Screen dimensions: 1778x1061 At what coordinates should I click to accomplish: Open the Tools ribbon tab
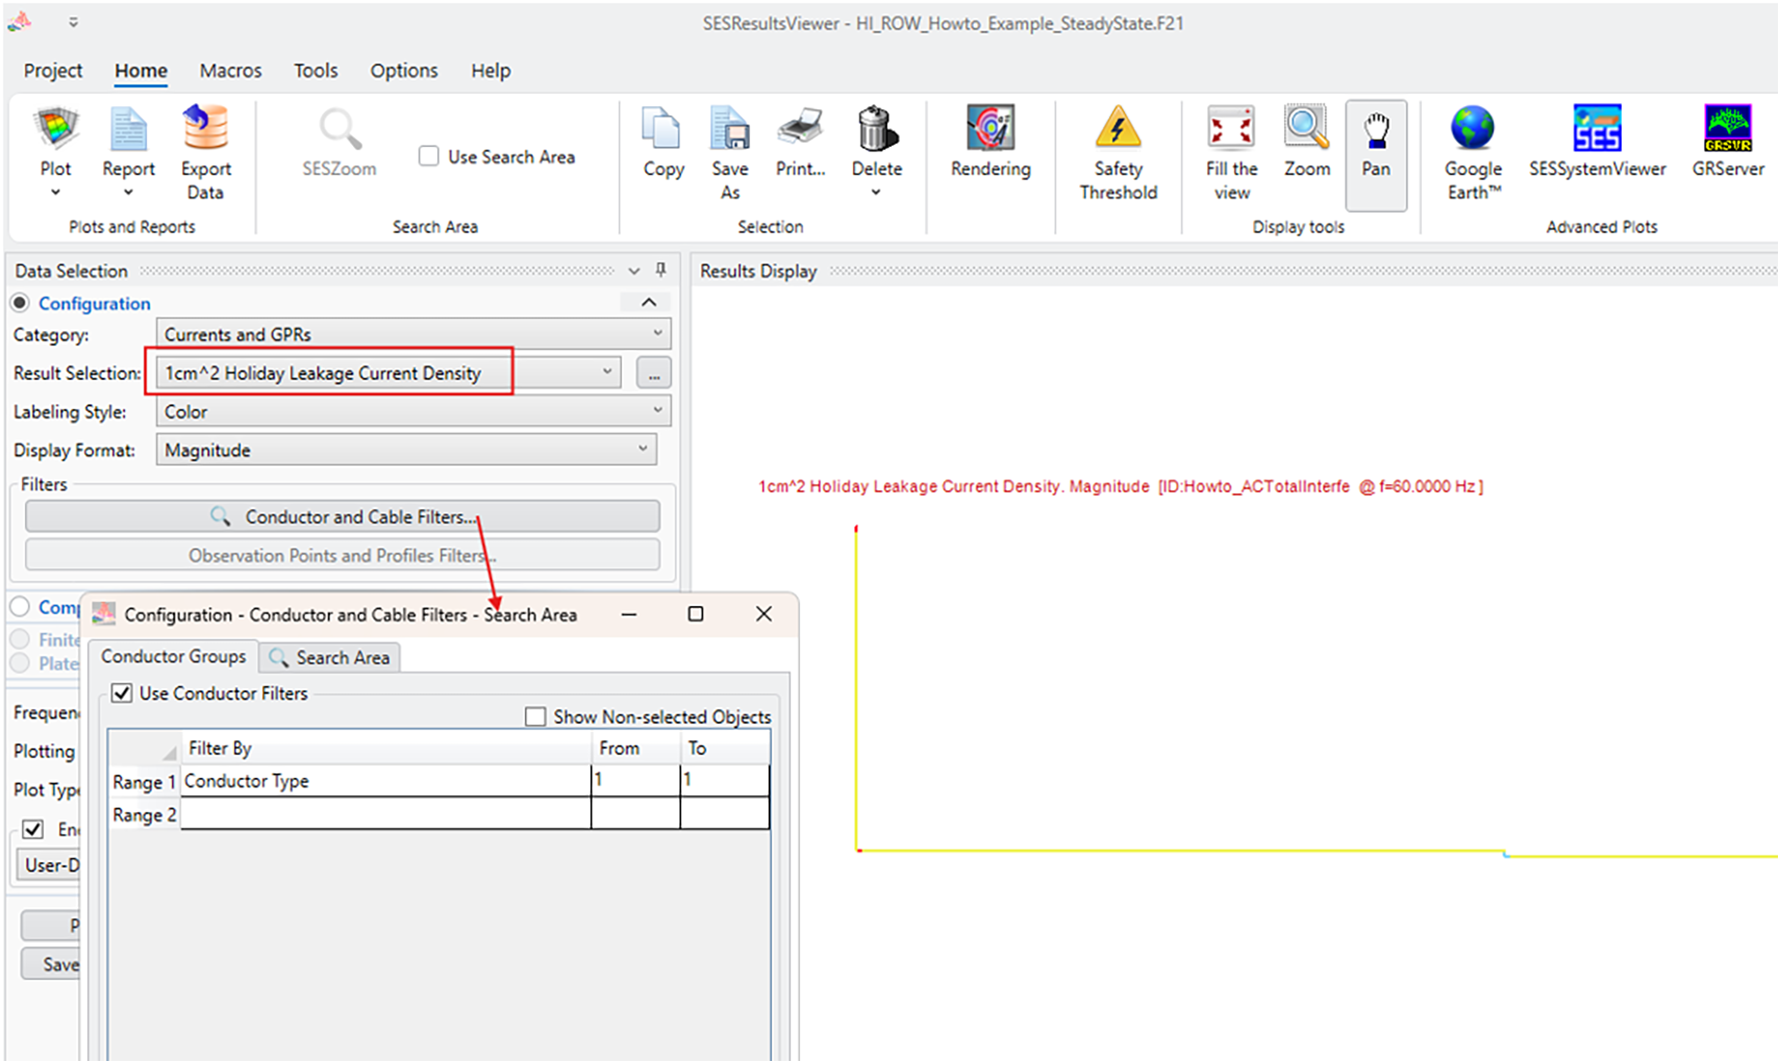point(315,70)
